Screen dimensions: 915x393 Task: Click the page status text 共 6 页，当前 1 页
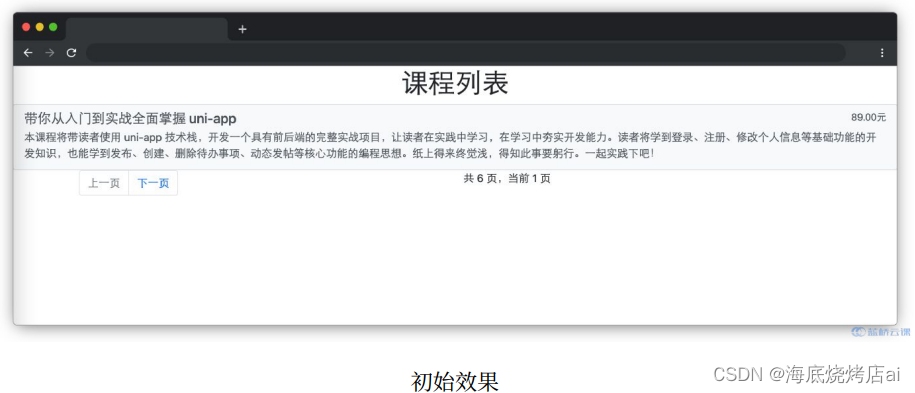(x=507, y=179)
